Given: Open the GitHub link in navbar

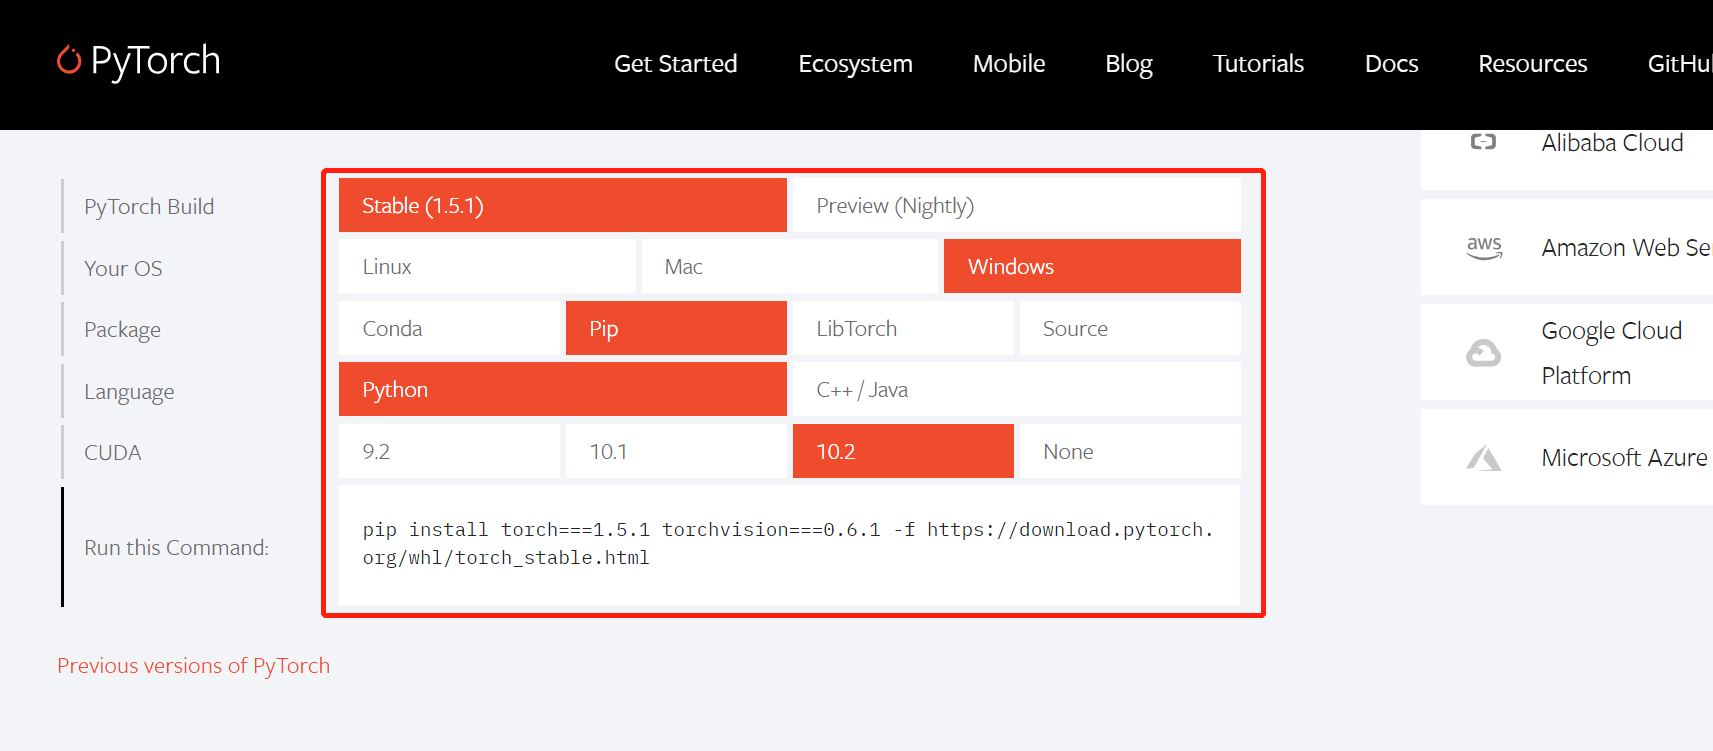Looking at the screenshot, I should point(1680,64).
